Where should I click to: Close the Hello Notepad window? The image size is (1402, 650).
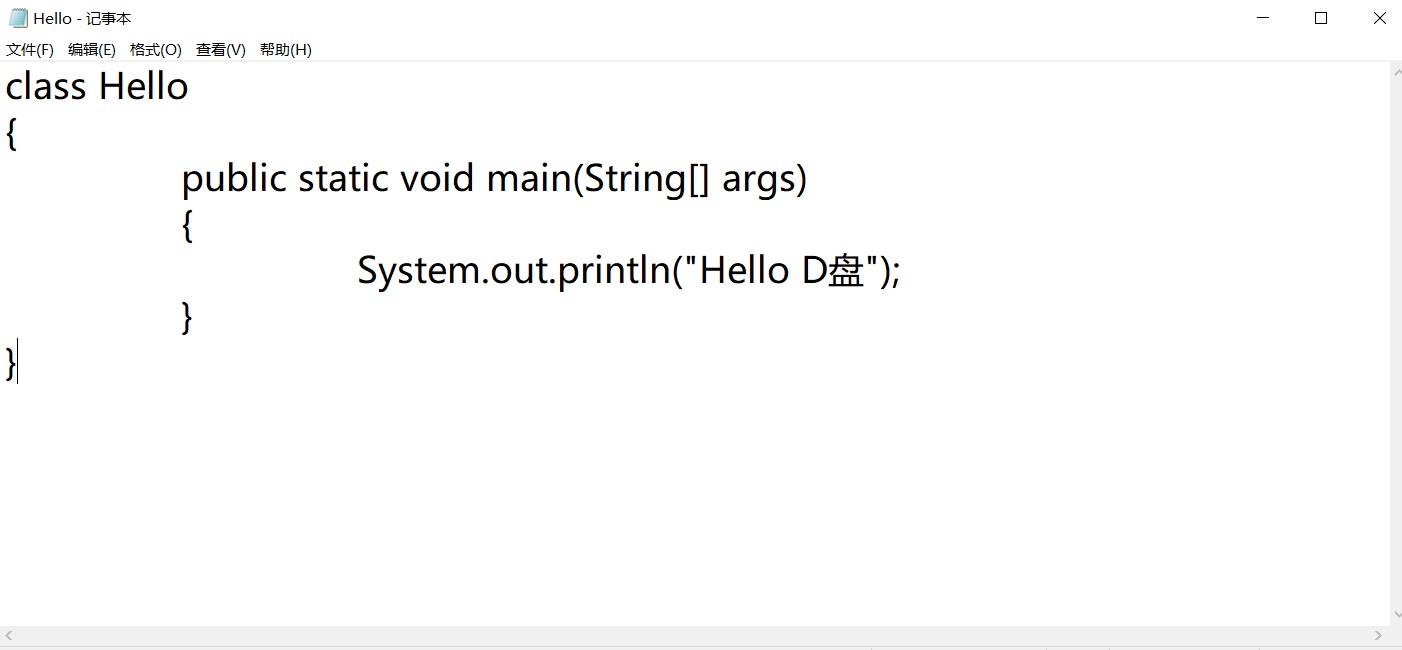coord(1379,18)
